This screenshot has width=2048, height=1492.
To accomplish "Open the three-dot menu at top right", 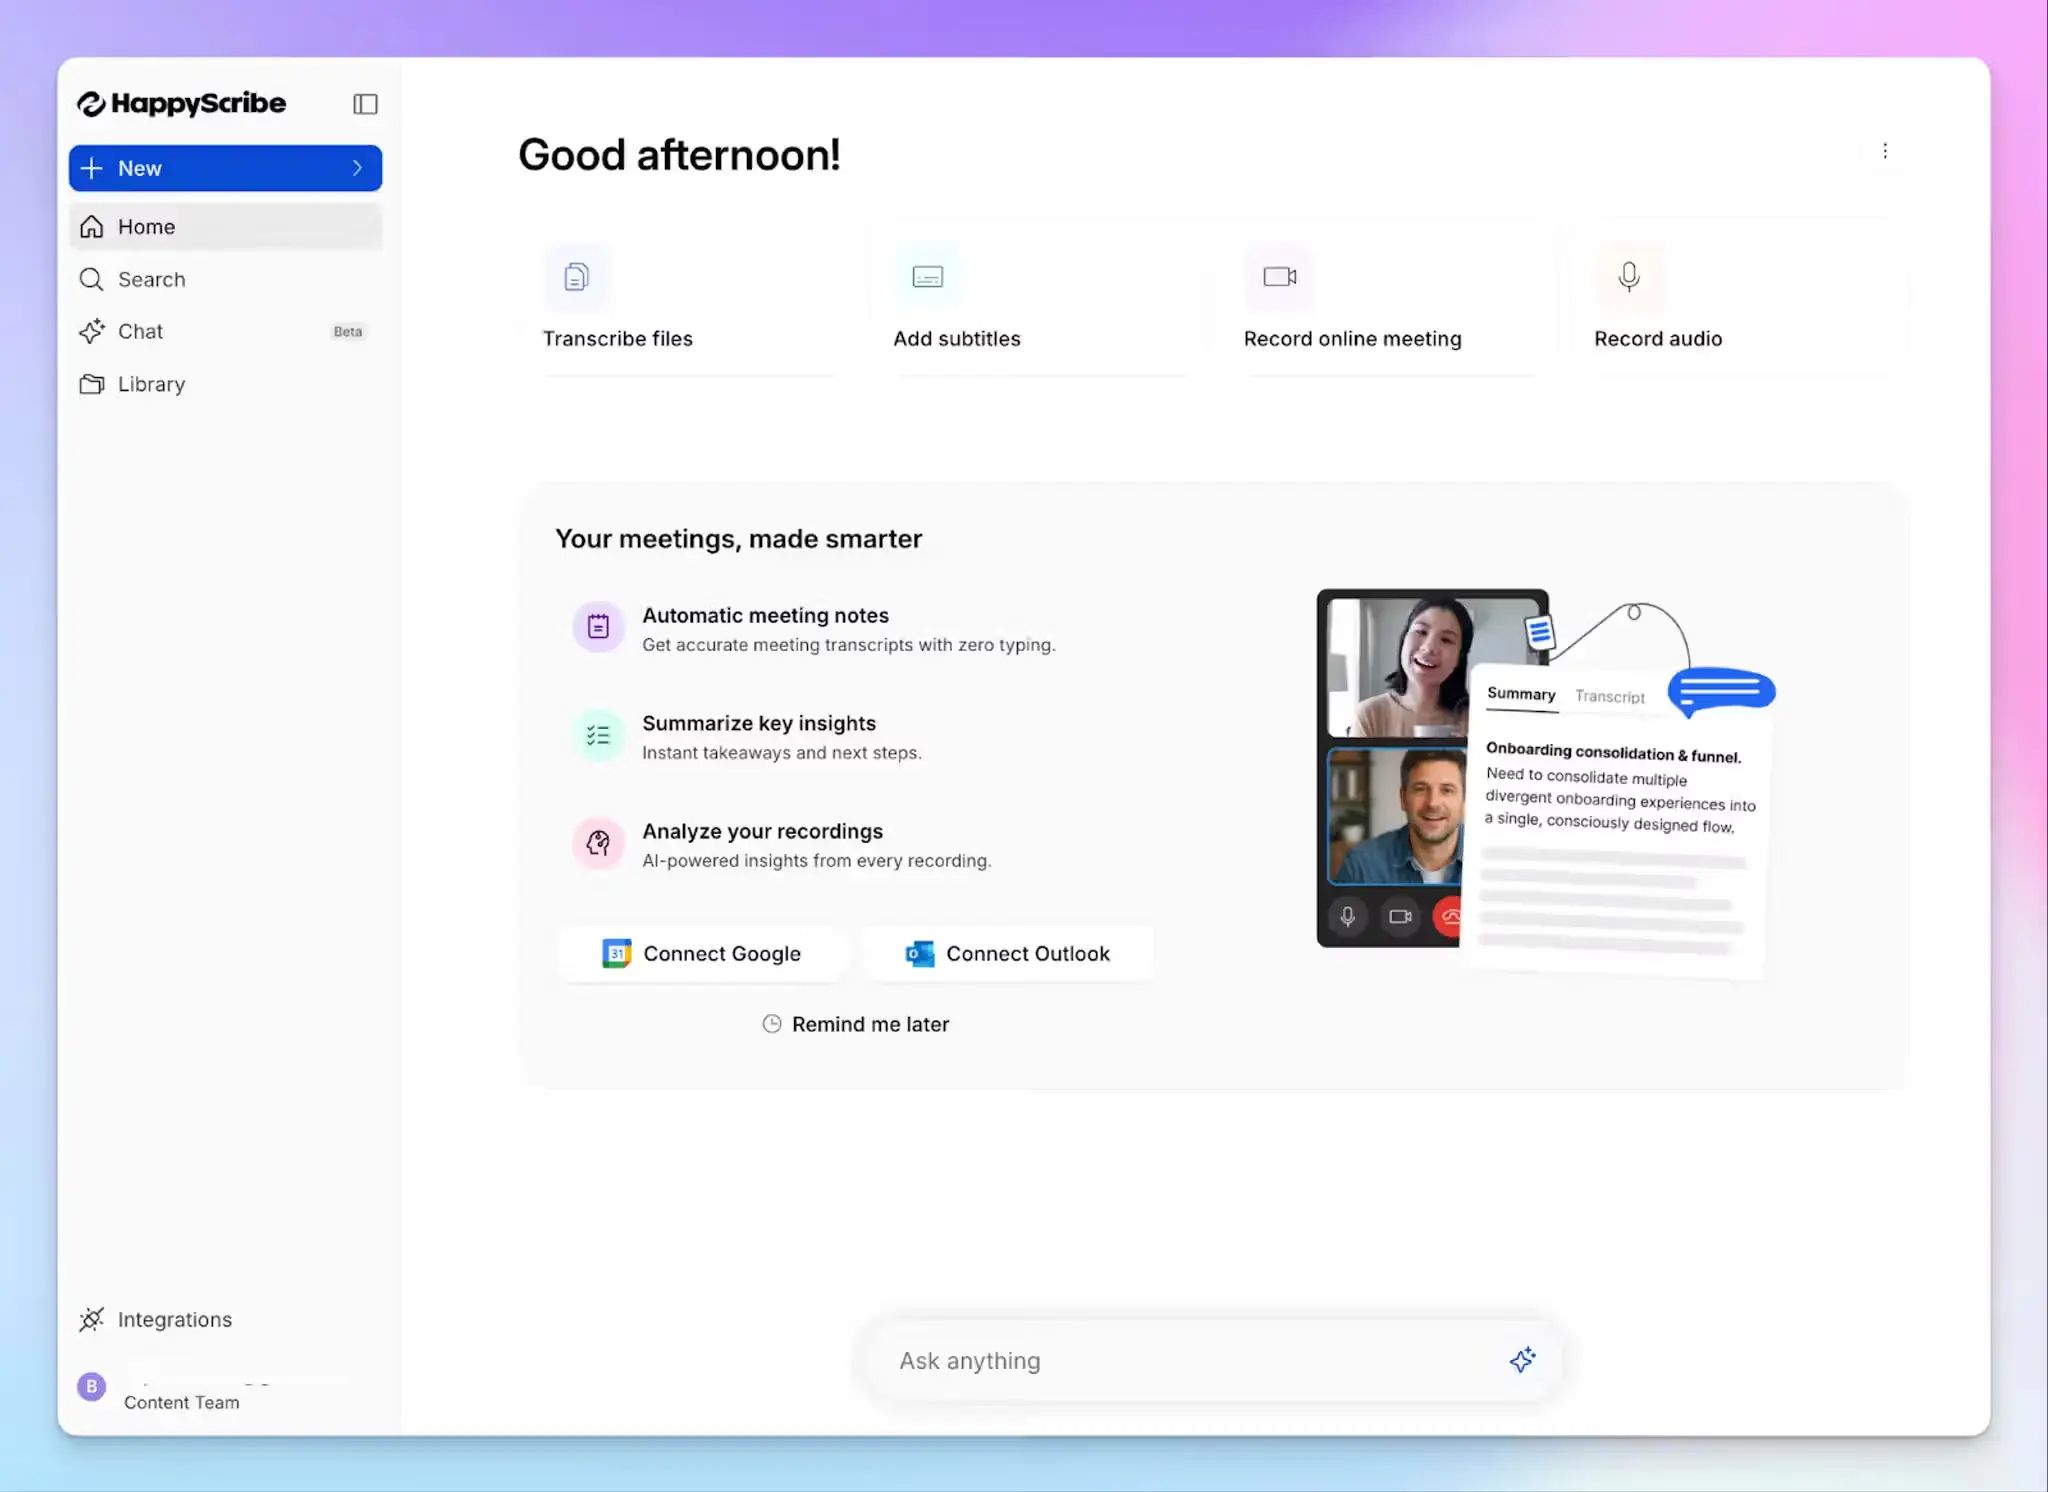I will (x=1886, y=150).
